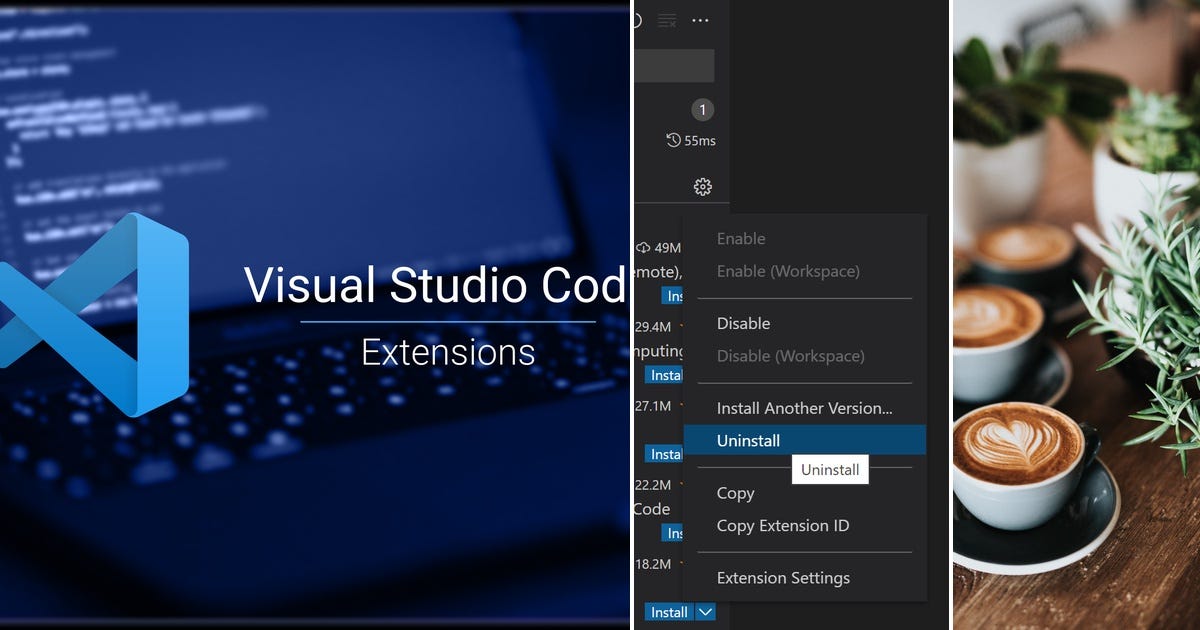Click the Install button below 27.1M
Image resolution: width=1200 pixels, height=630 pixels.
coord(665,454)
